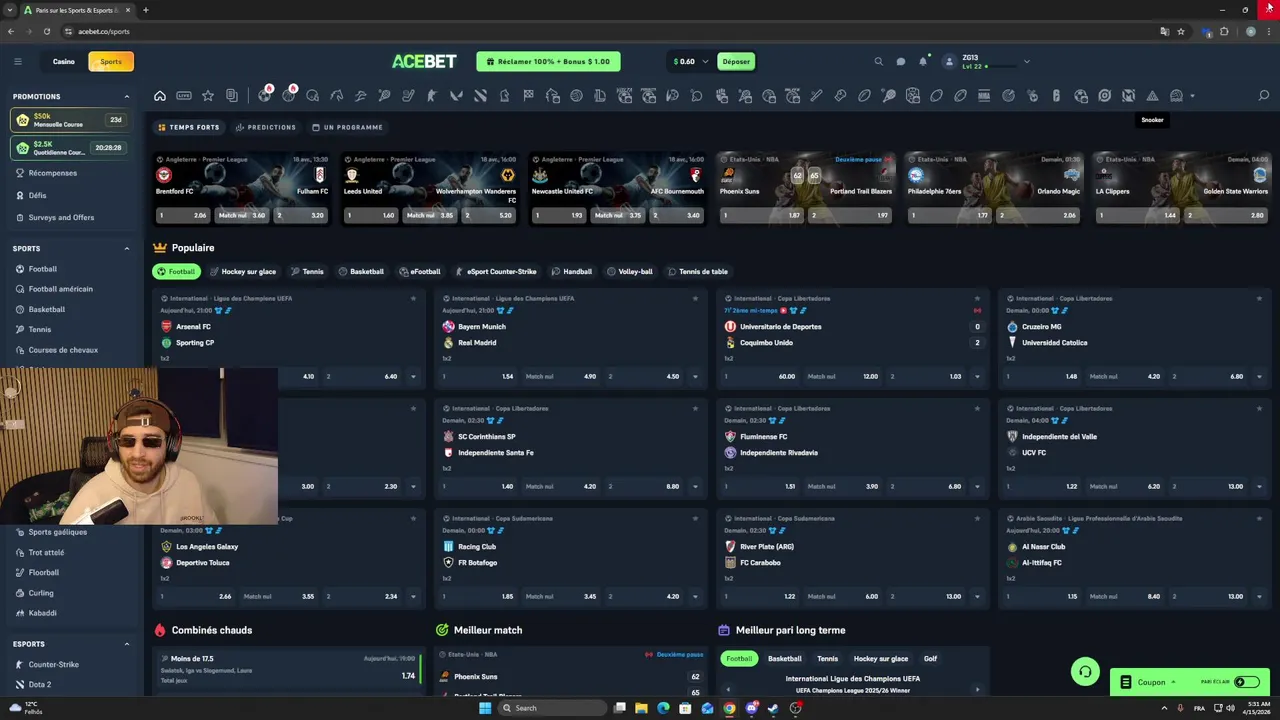The height and width of the screenshot is (720, 1280).
Task: Open favorites star in sports bar
Action: (208, 96)
